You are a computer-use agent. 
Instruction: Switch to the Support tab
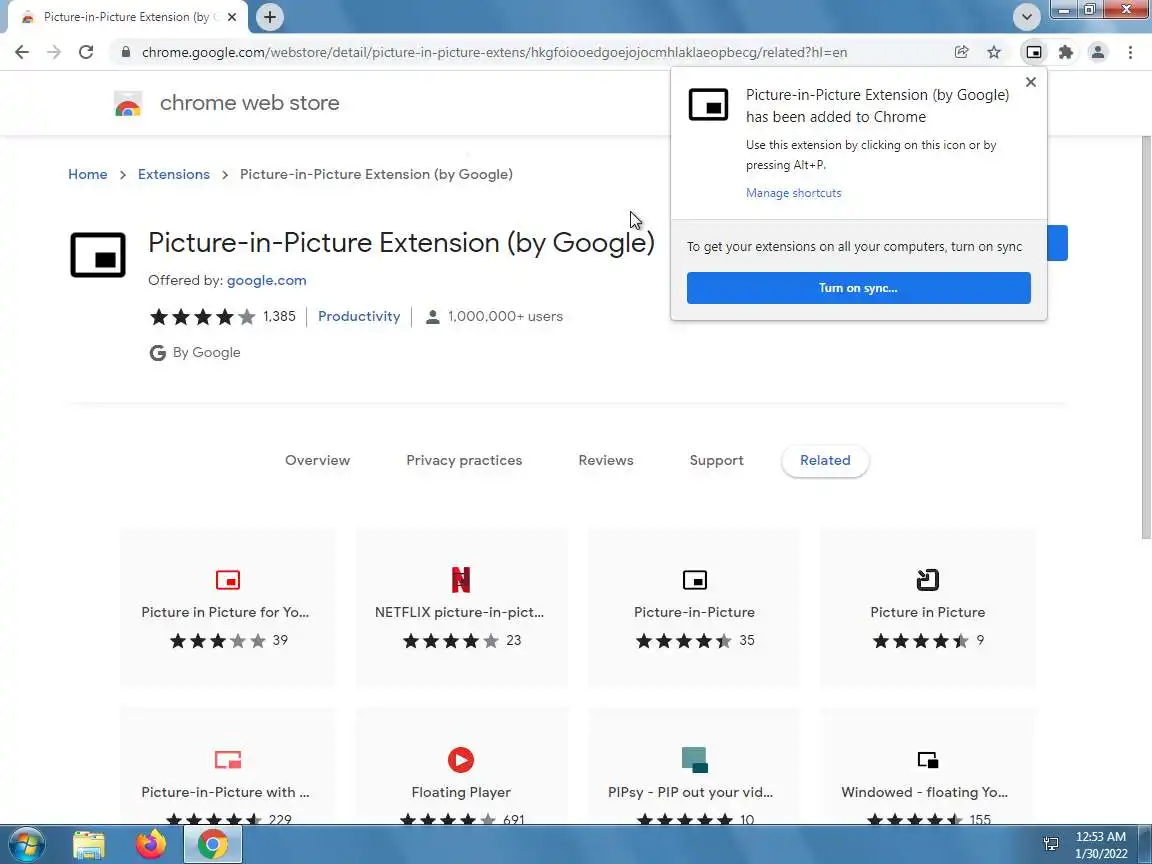click(x=716, y=460)
